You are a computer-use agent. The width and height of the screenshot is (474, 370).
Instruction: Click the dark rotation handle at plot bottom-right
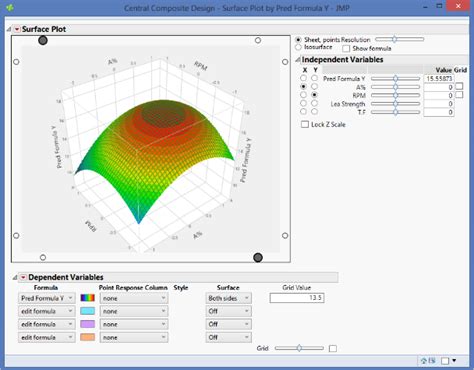tap(258, 257)
